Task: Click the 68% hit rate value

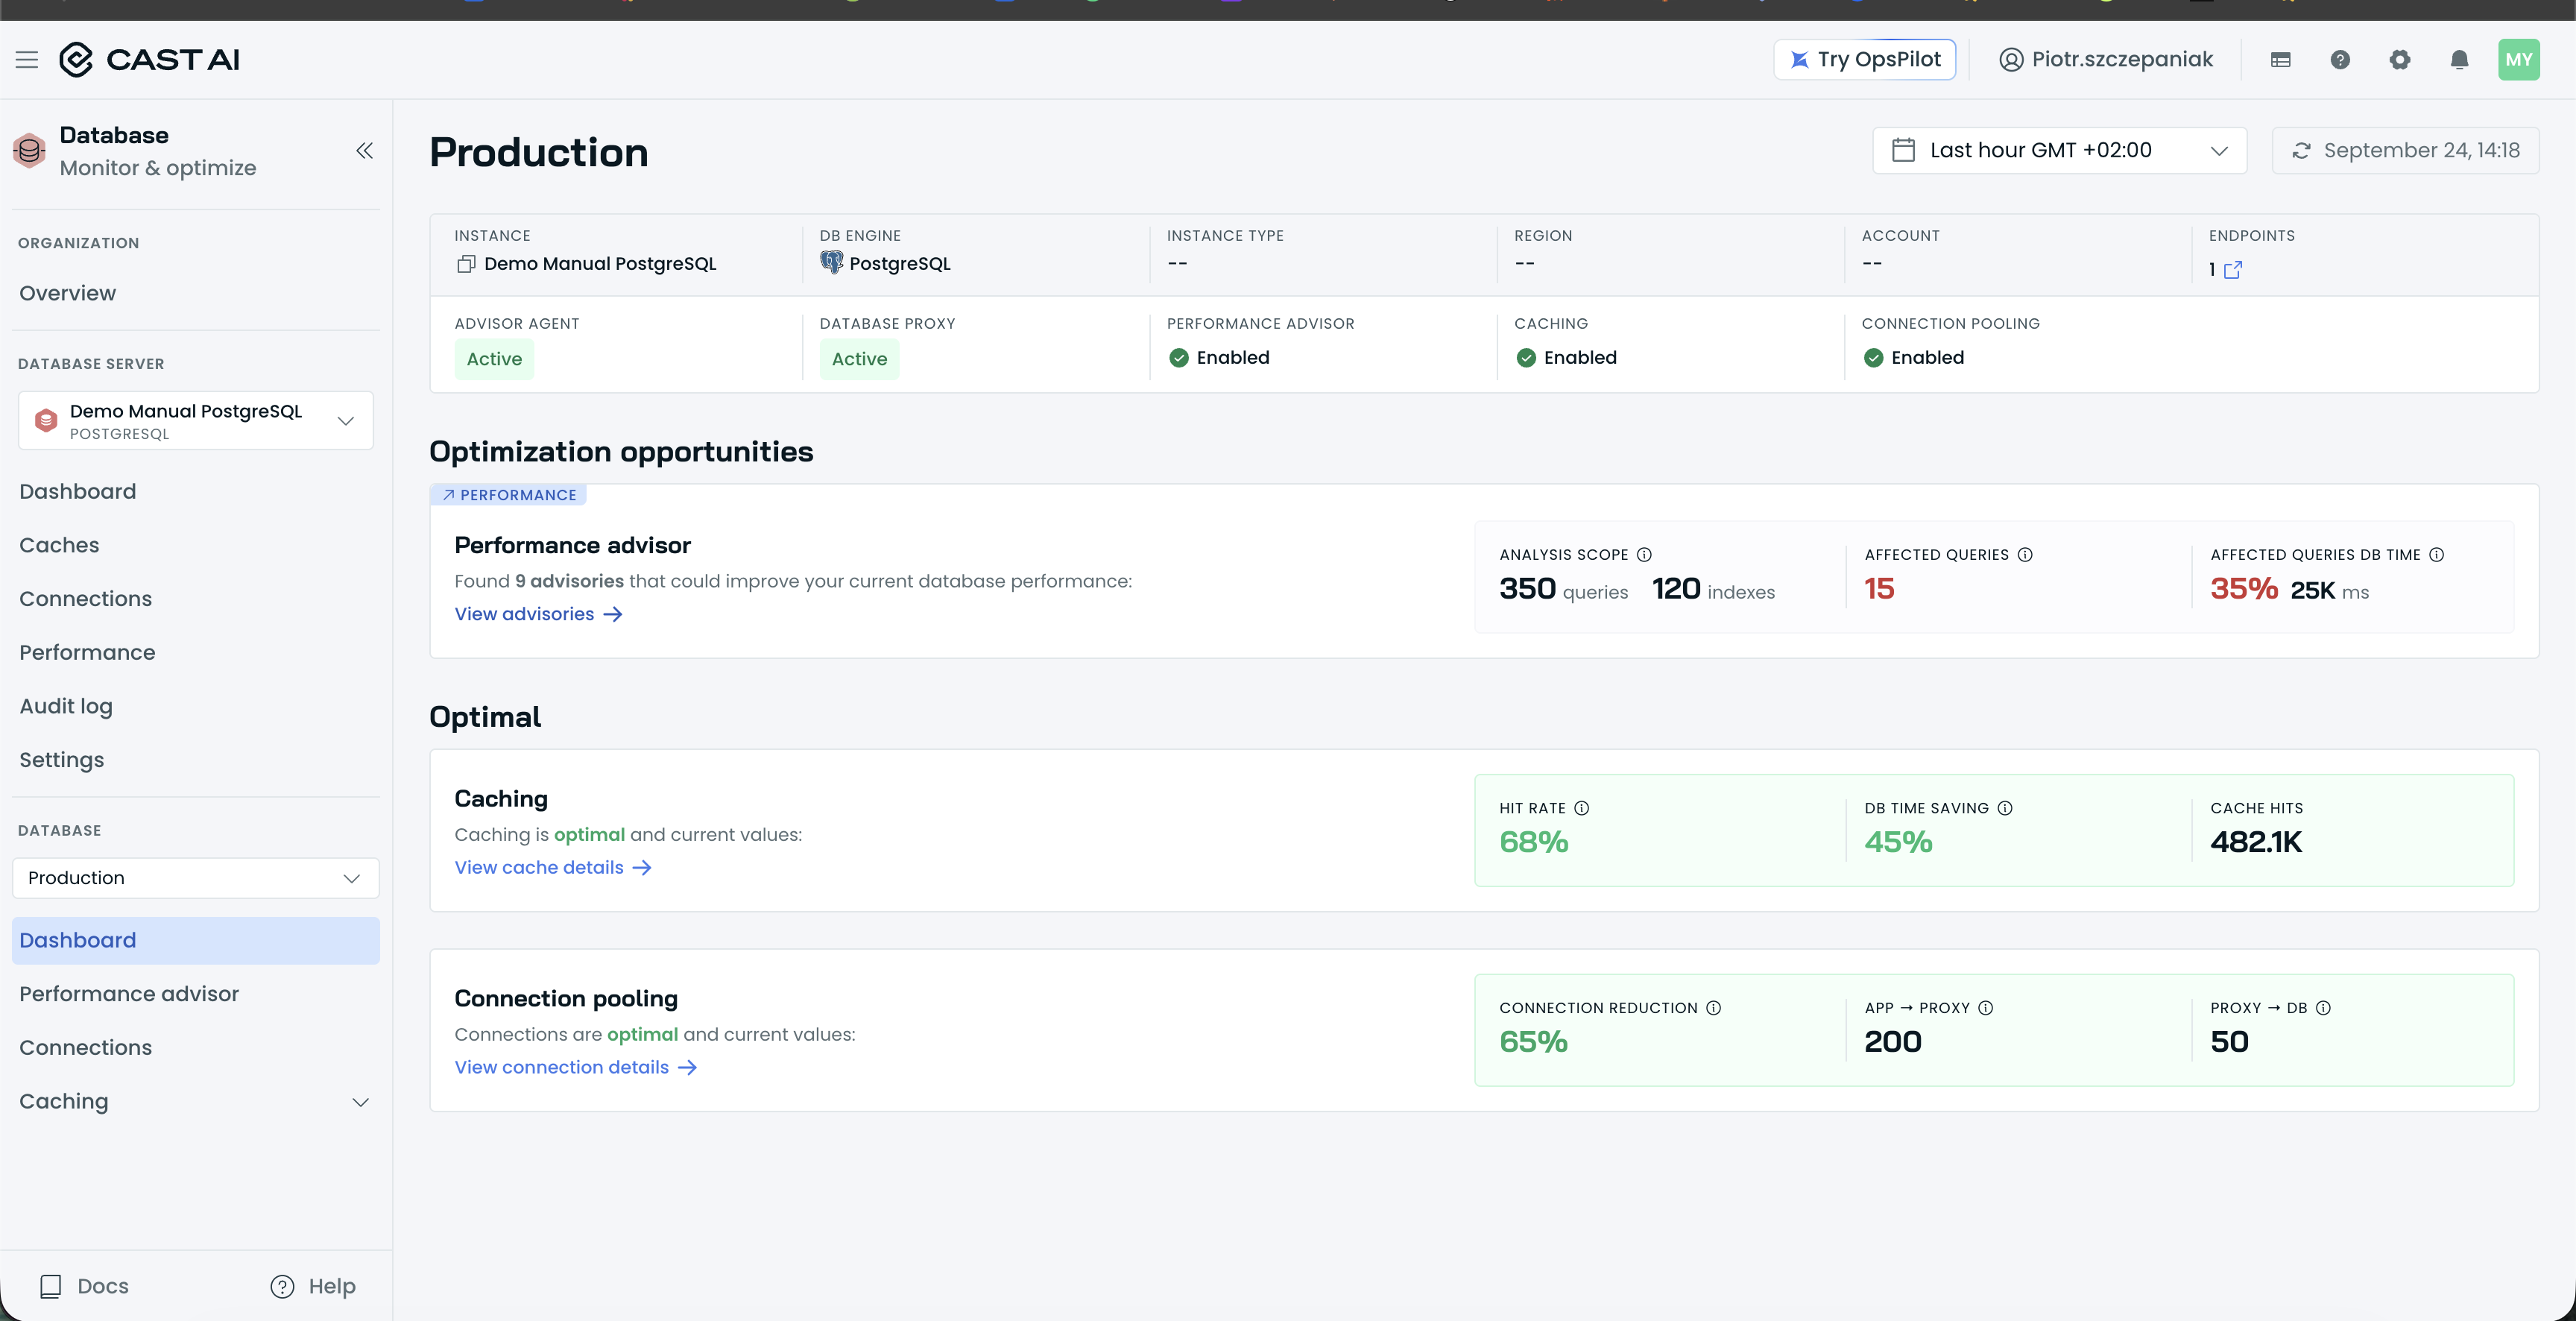Action: coord(1534,842)
